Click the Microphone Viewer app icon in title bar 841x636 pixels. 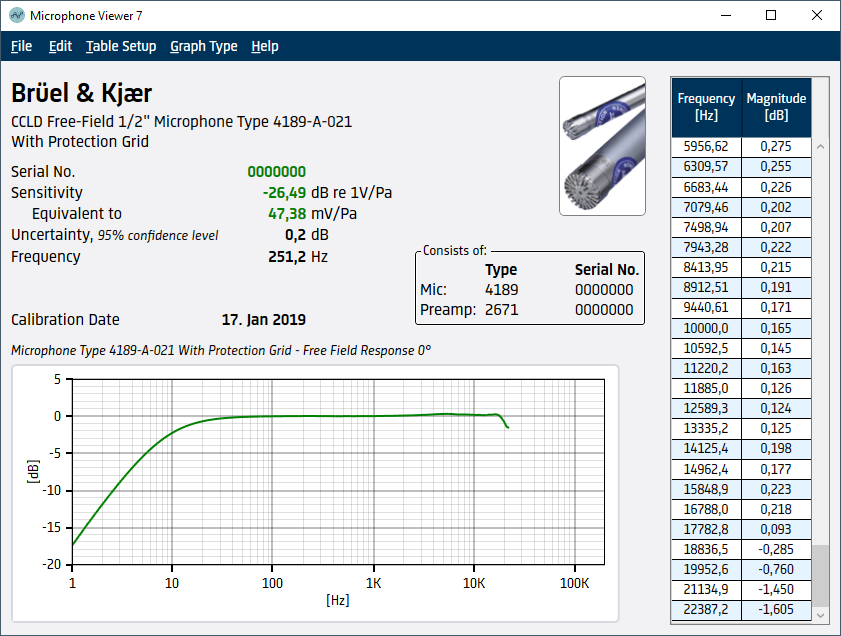16,16
